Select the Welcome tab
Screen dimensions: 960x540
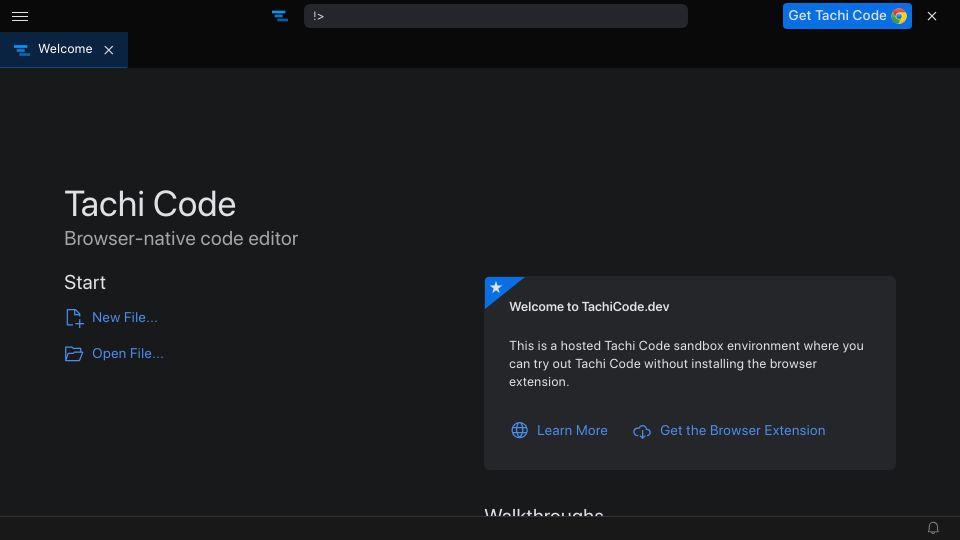(64, 50)
